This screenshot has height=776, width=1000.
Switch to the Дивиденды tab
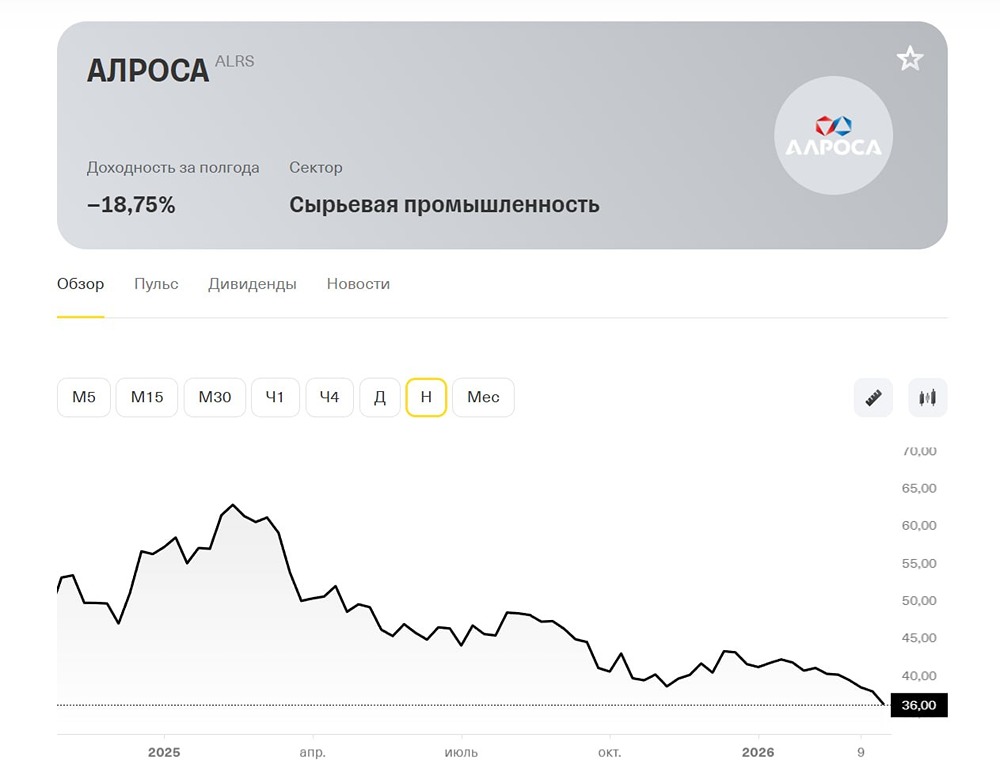[252, 284]
